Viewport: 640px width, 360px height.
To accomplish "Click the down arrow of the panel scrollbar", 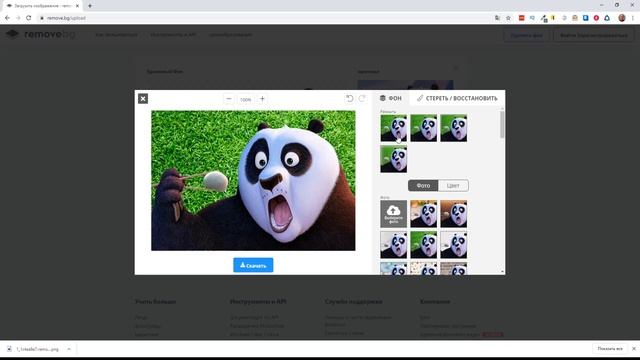I will click(x=502, y=271).
